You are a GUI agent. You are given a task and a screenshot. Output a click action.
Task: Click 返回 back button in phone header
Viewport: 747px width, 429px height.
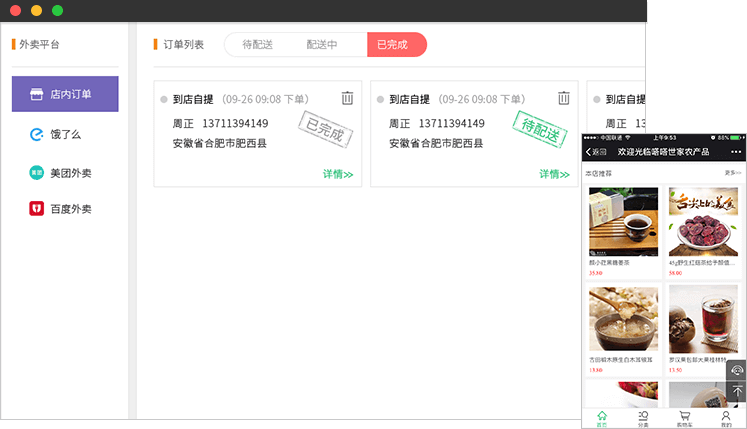click(596, 152)
